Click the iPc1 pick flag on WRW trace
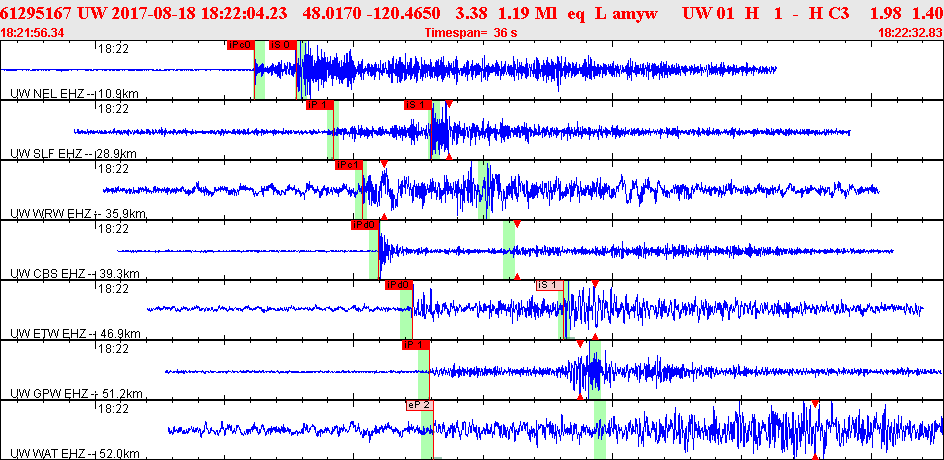This screenshot has width=944, height=460. click(x=347, y=165)
